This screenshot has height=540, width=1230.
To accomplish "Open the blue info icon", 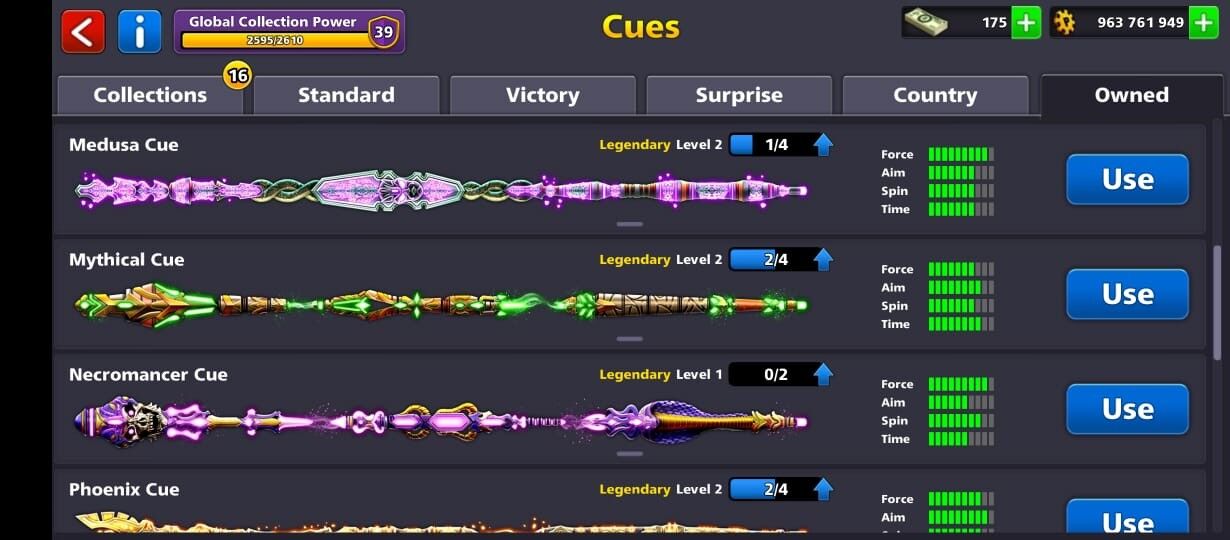I will point(140,31).
